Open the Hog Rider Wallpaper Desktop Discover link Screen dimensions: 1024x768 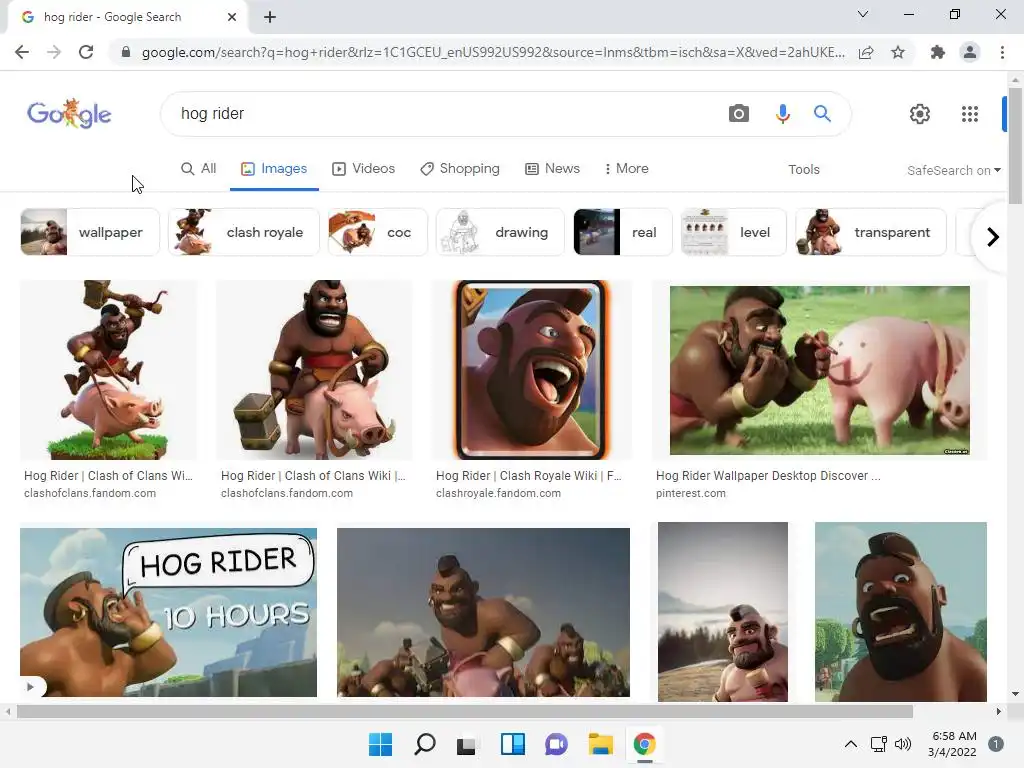768,475
